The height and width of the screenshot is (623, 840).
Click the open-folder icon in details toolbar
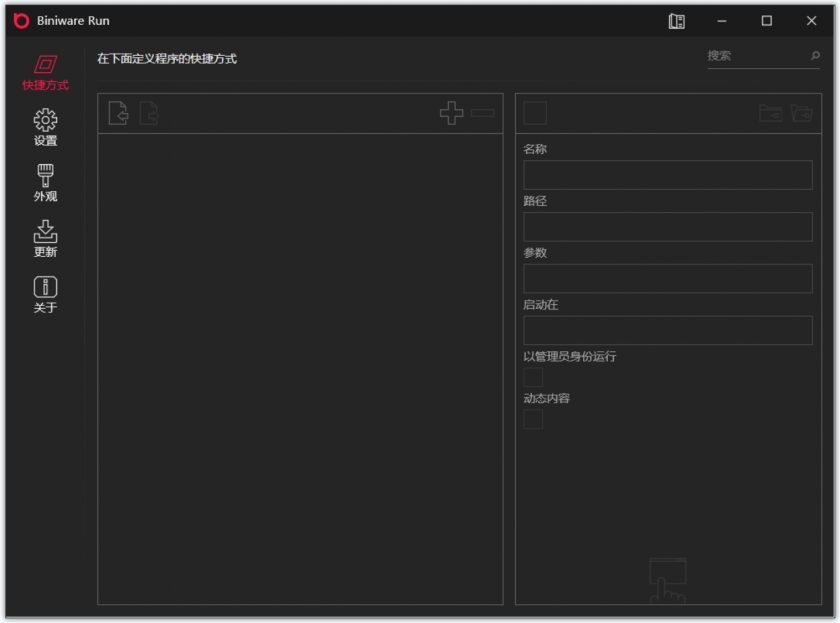801,113
